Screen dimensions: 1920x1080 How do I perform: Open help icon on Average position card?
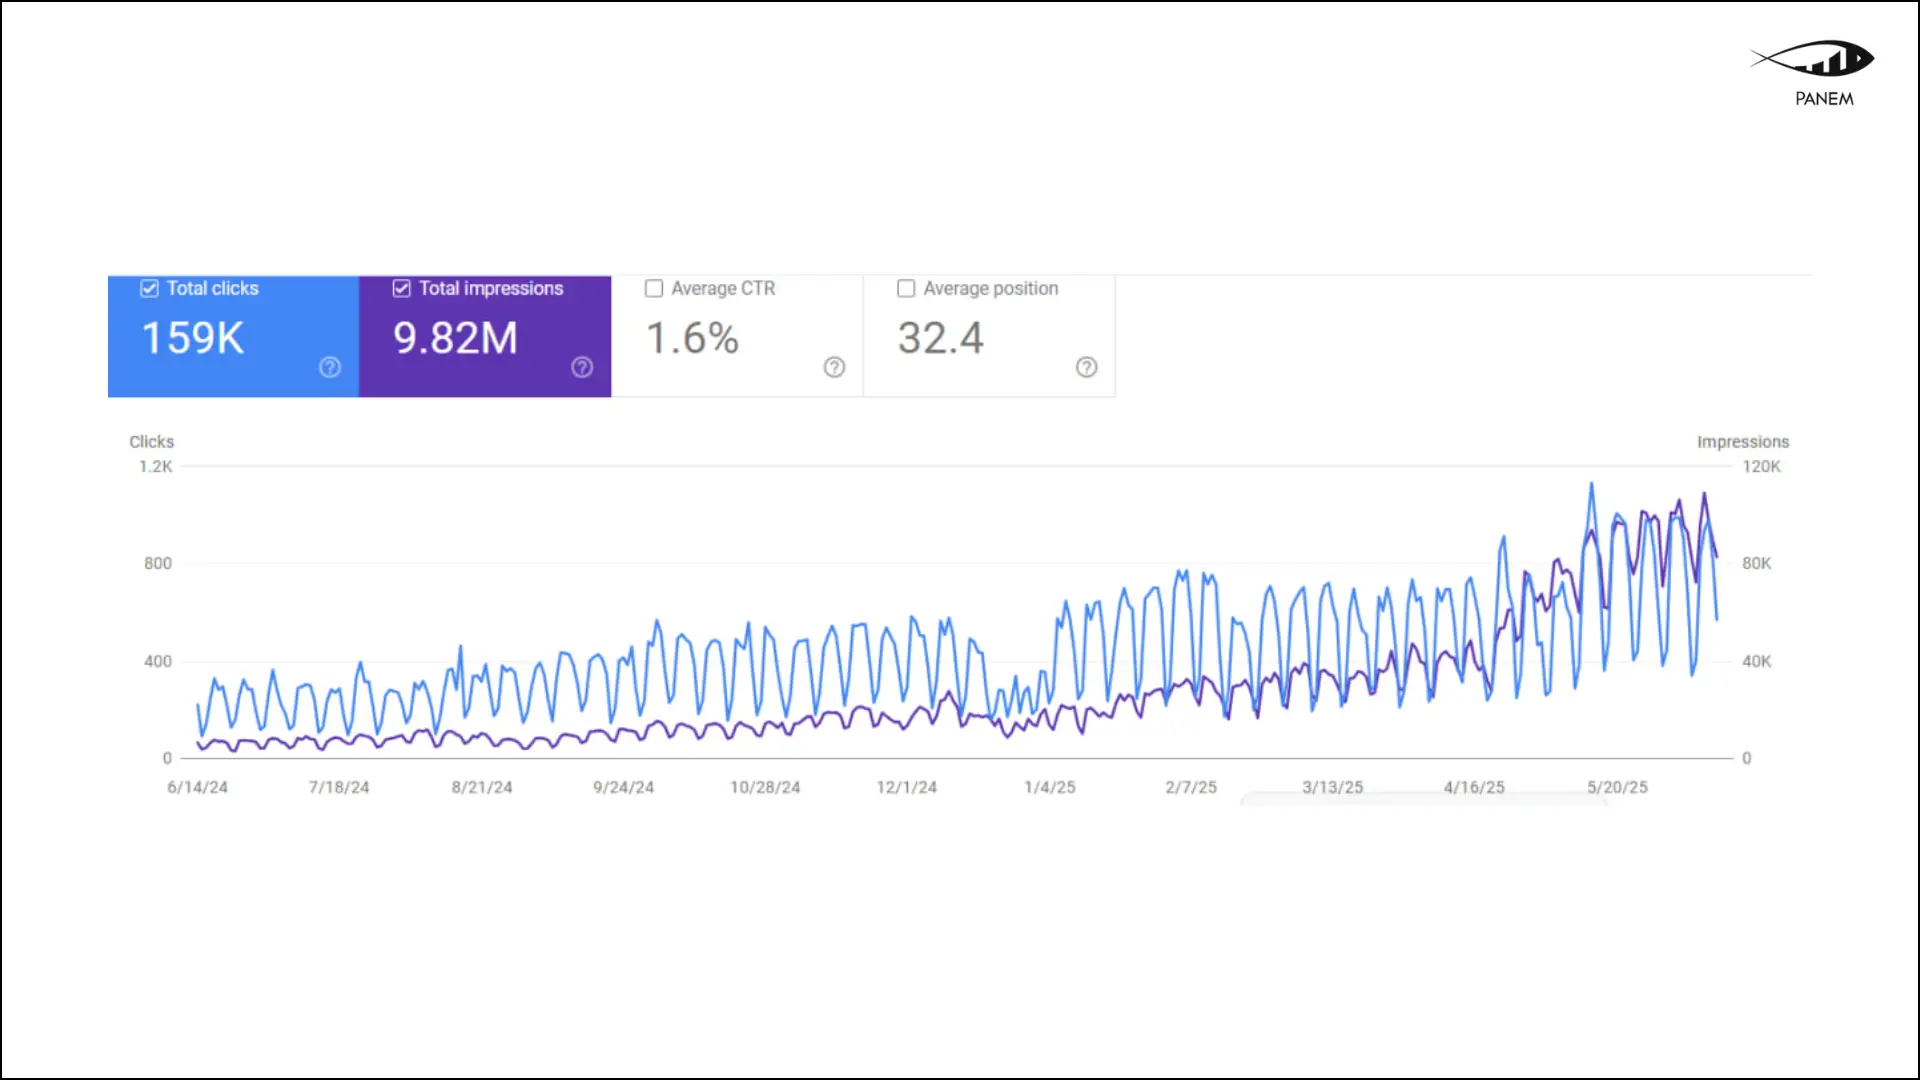[1086, 367]
